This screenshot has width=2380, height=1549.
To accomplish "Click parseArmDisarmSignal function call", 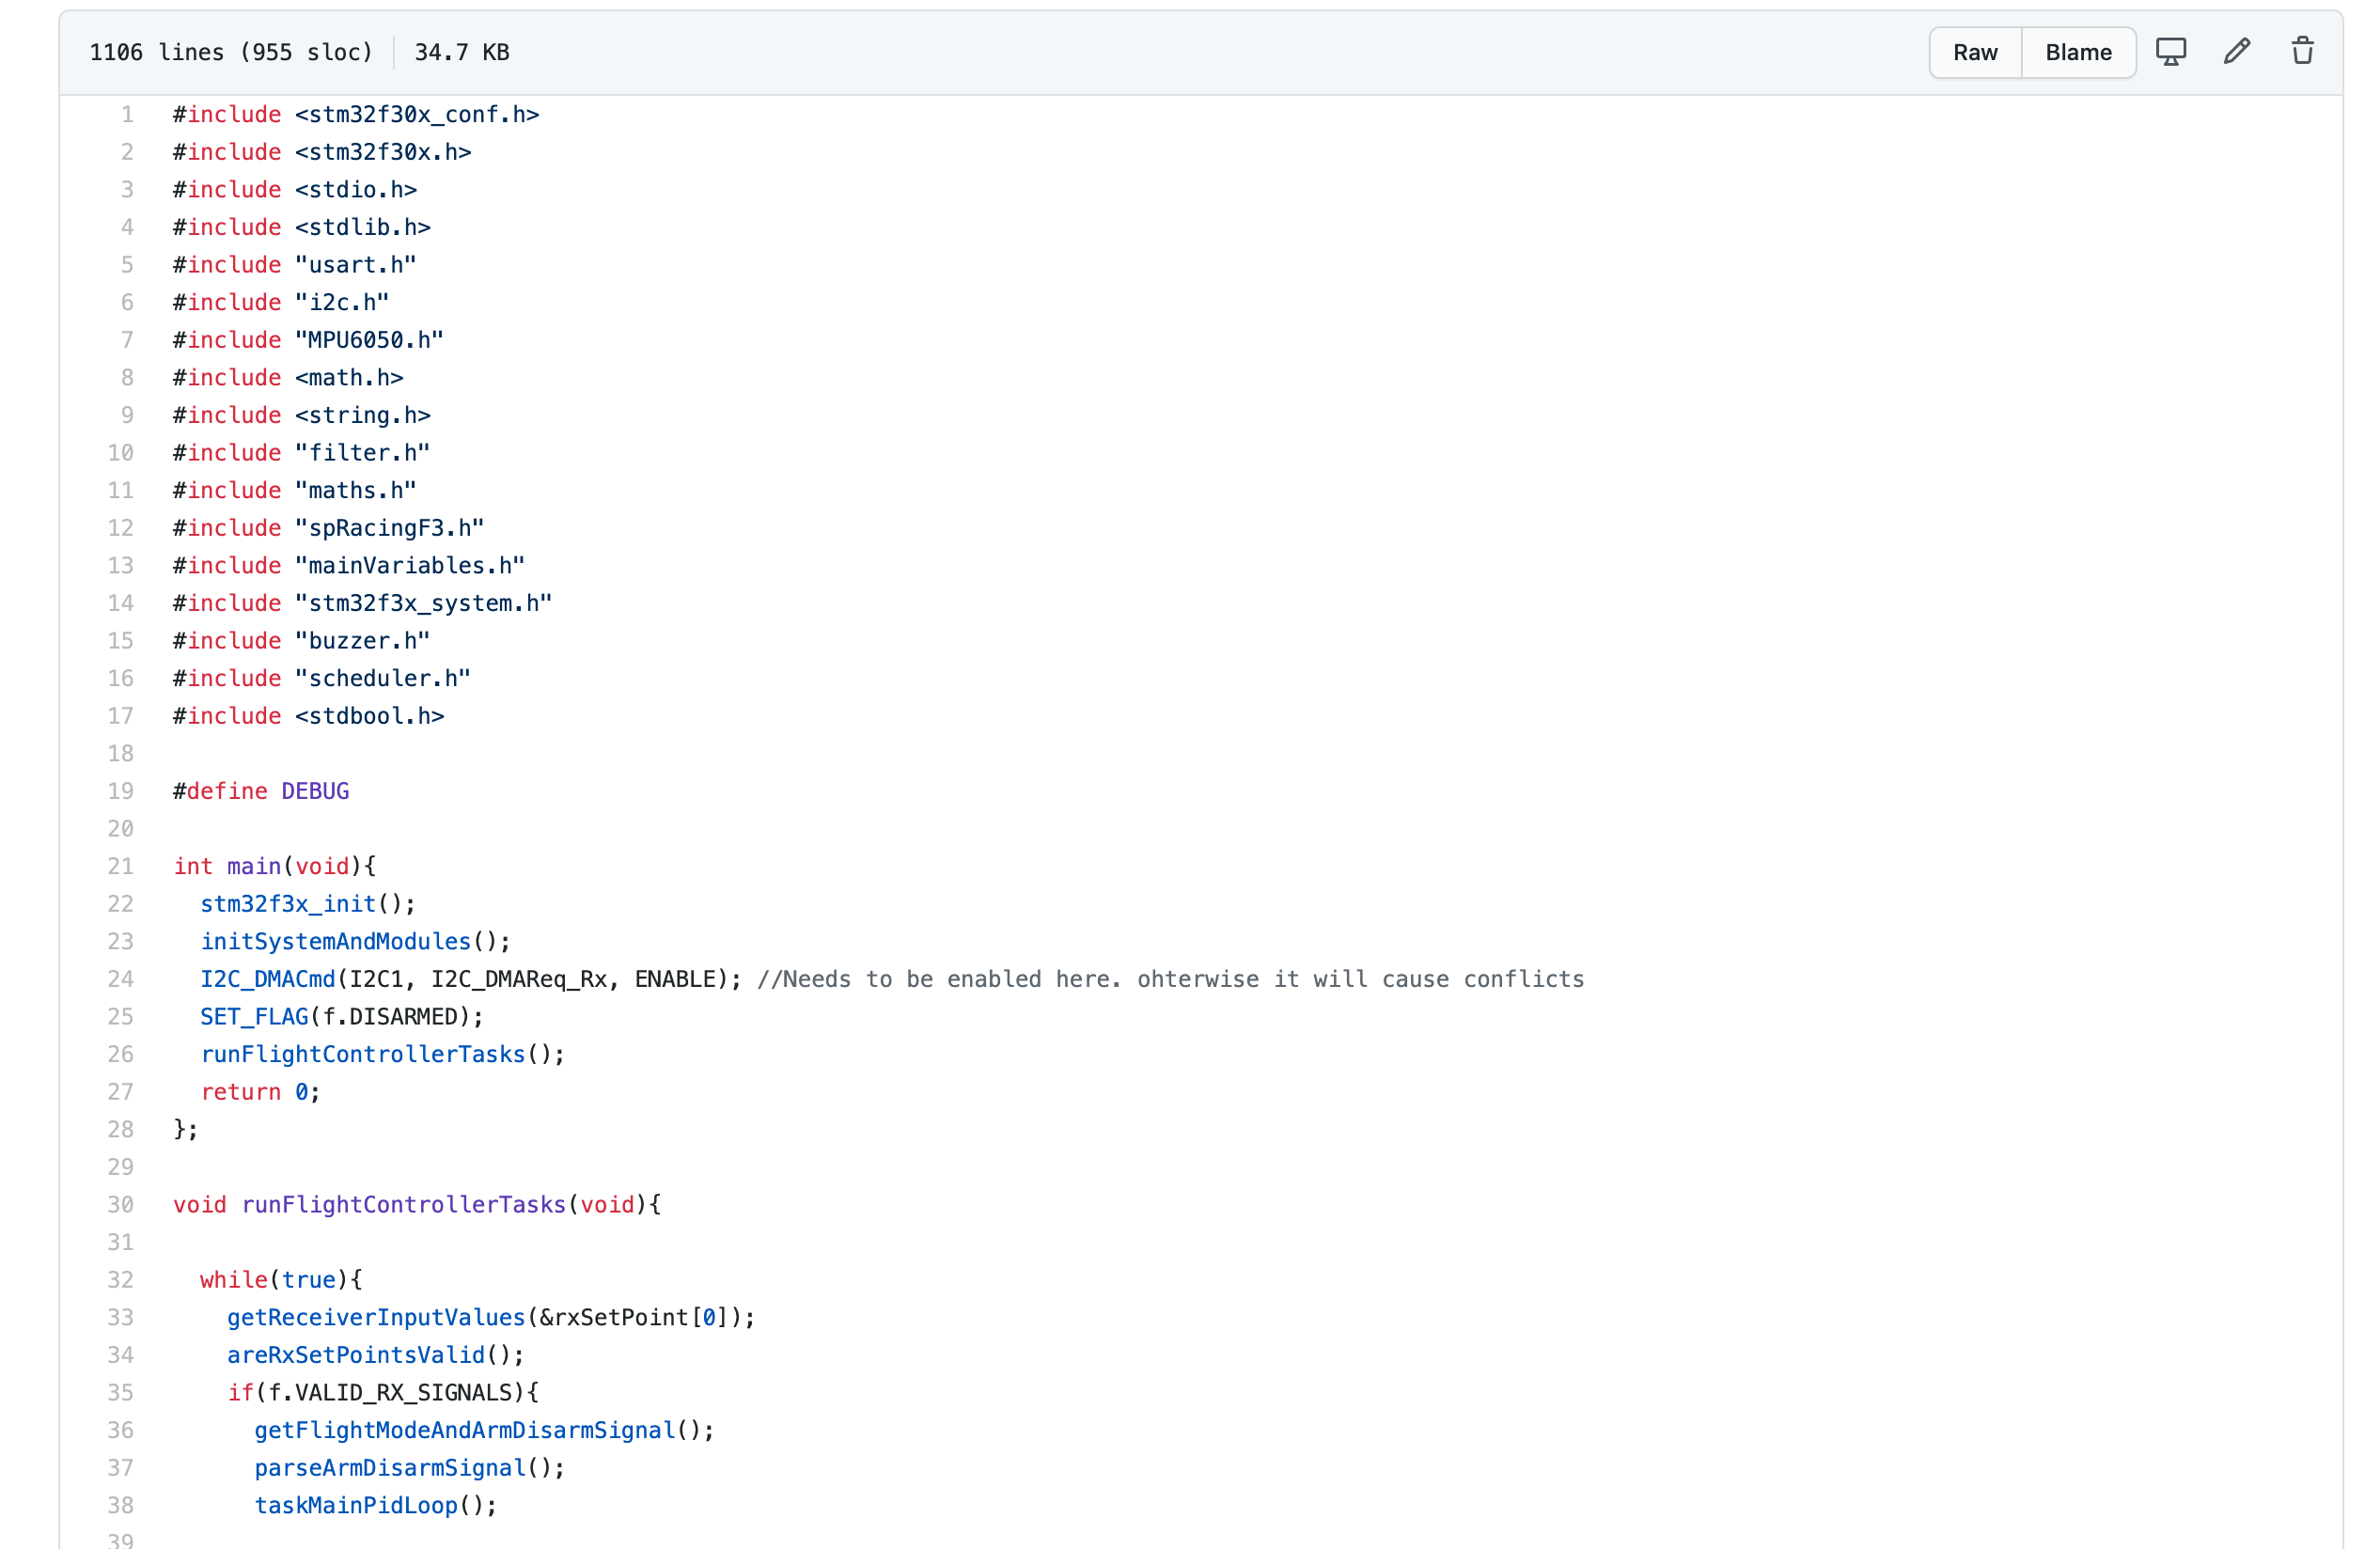I will pos(389,1468).
